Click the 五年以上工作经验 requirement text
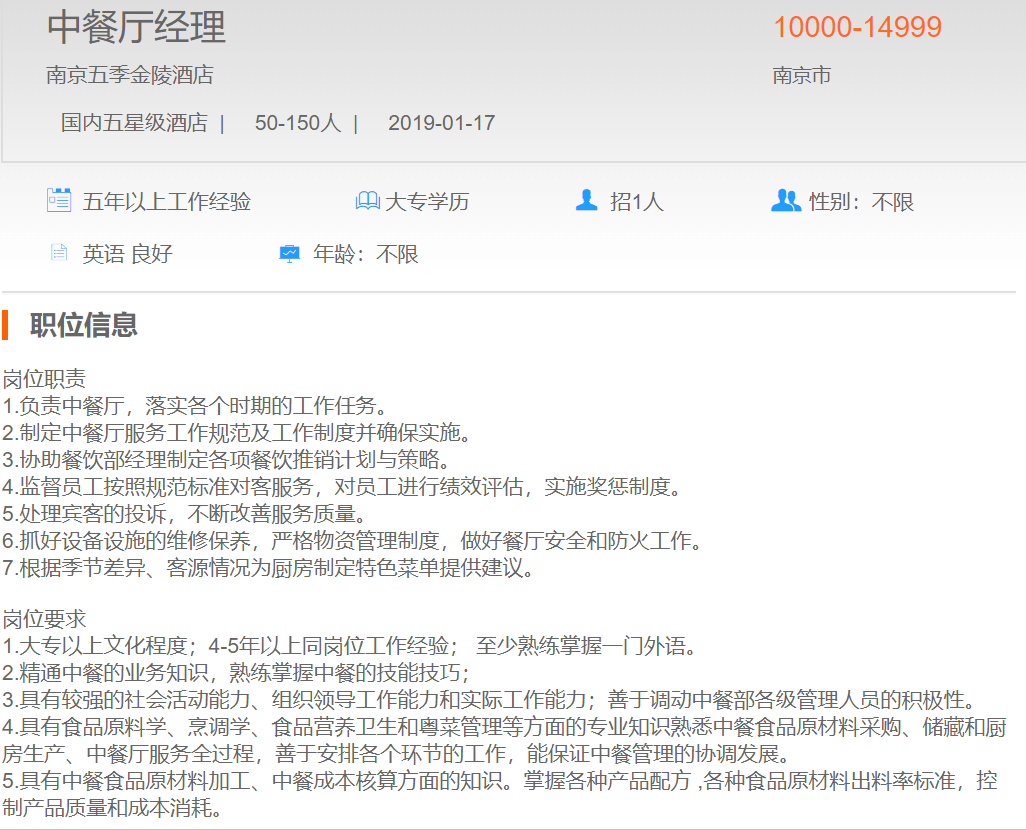Screen dimensions: 1026x830 pyautogui.click(x=166, y=202)
